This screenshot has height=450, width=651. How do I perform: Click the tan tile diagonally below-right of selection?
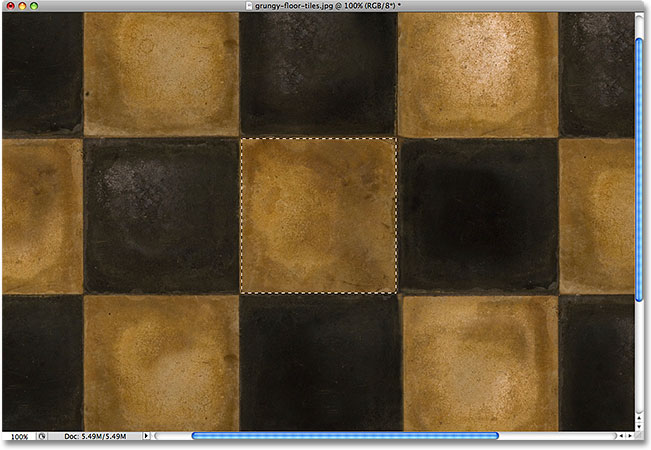point(478,362)
